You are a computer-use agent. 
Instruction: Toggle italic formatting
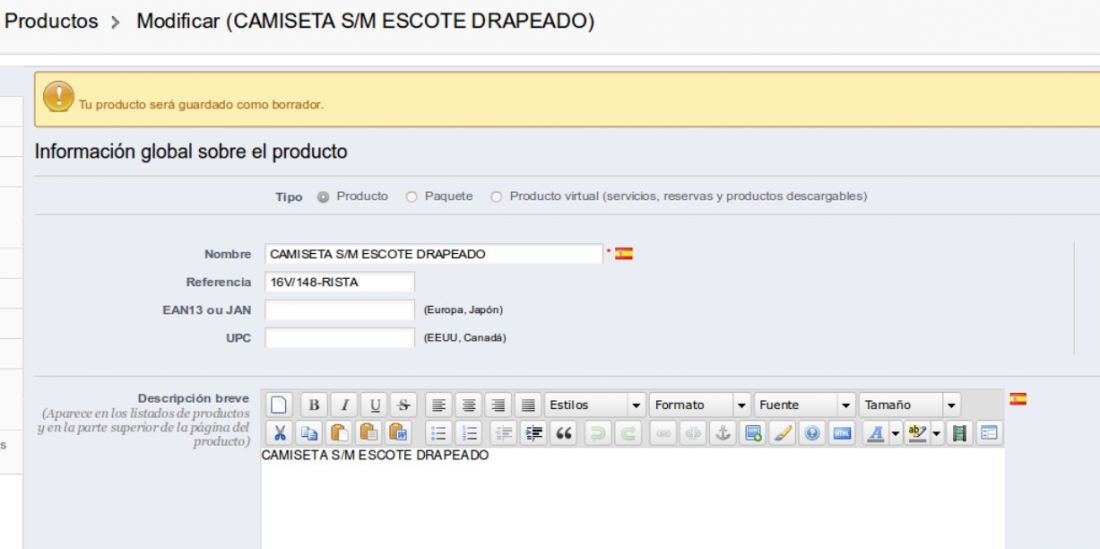(344, 405)
